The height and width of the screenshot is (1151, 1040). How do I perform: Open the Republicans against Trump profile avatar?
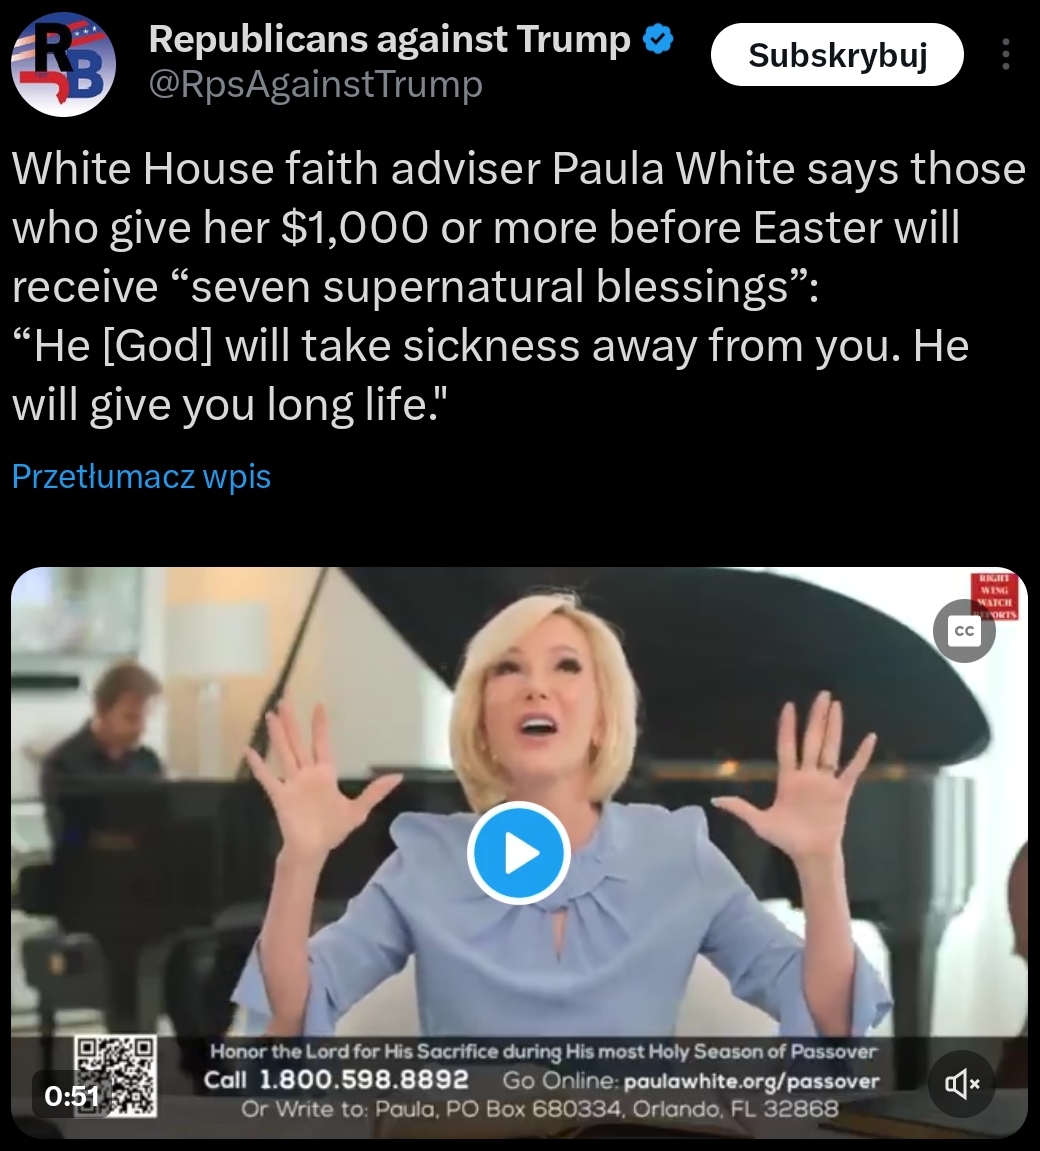pyautogui.click(x=63, y=64)
